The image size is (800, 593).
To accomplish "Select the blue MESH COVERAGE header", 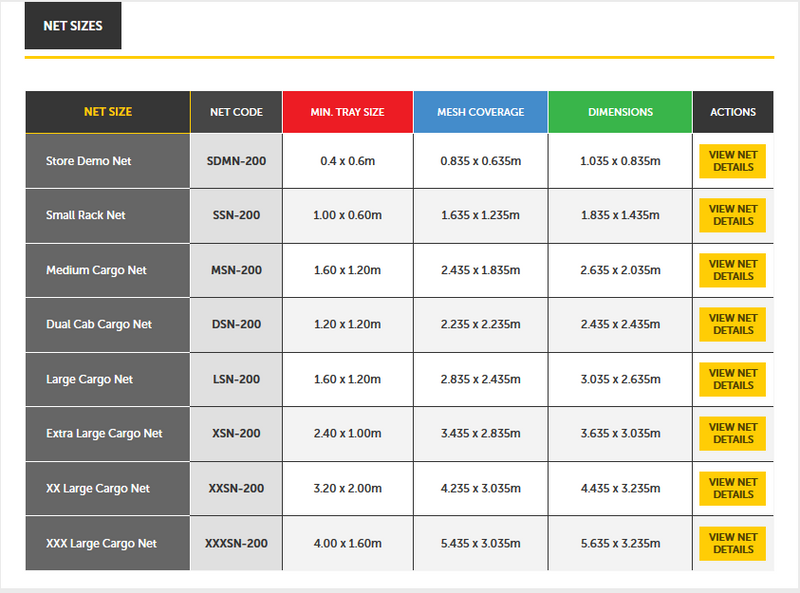I will click(x=481, y=112).
